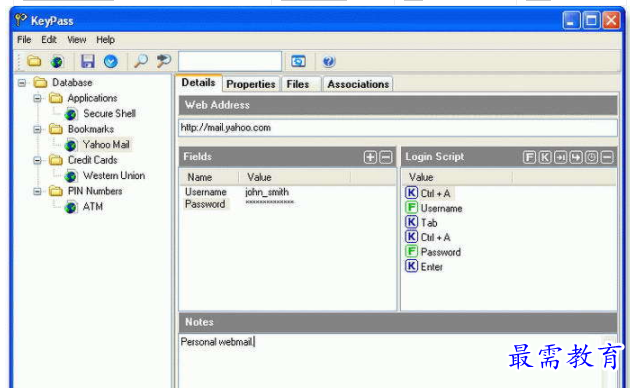Add a field with the plus icon
The width and height of the screenshot is (630, 388).
tap(370, 157)
